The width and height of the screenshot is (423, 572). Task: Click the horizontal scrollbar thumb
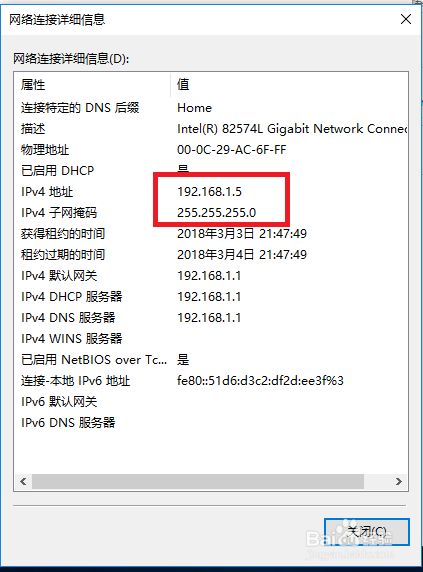pyautogui.click(x=198, y=481)
